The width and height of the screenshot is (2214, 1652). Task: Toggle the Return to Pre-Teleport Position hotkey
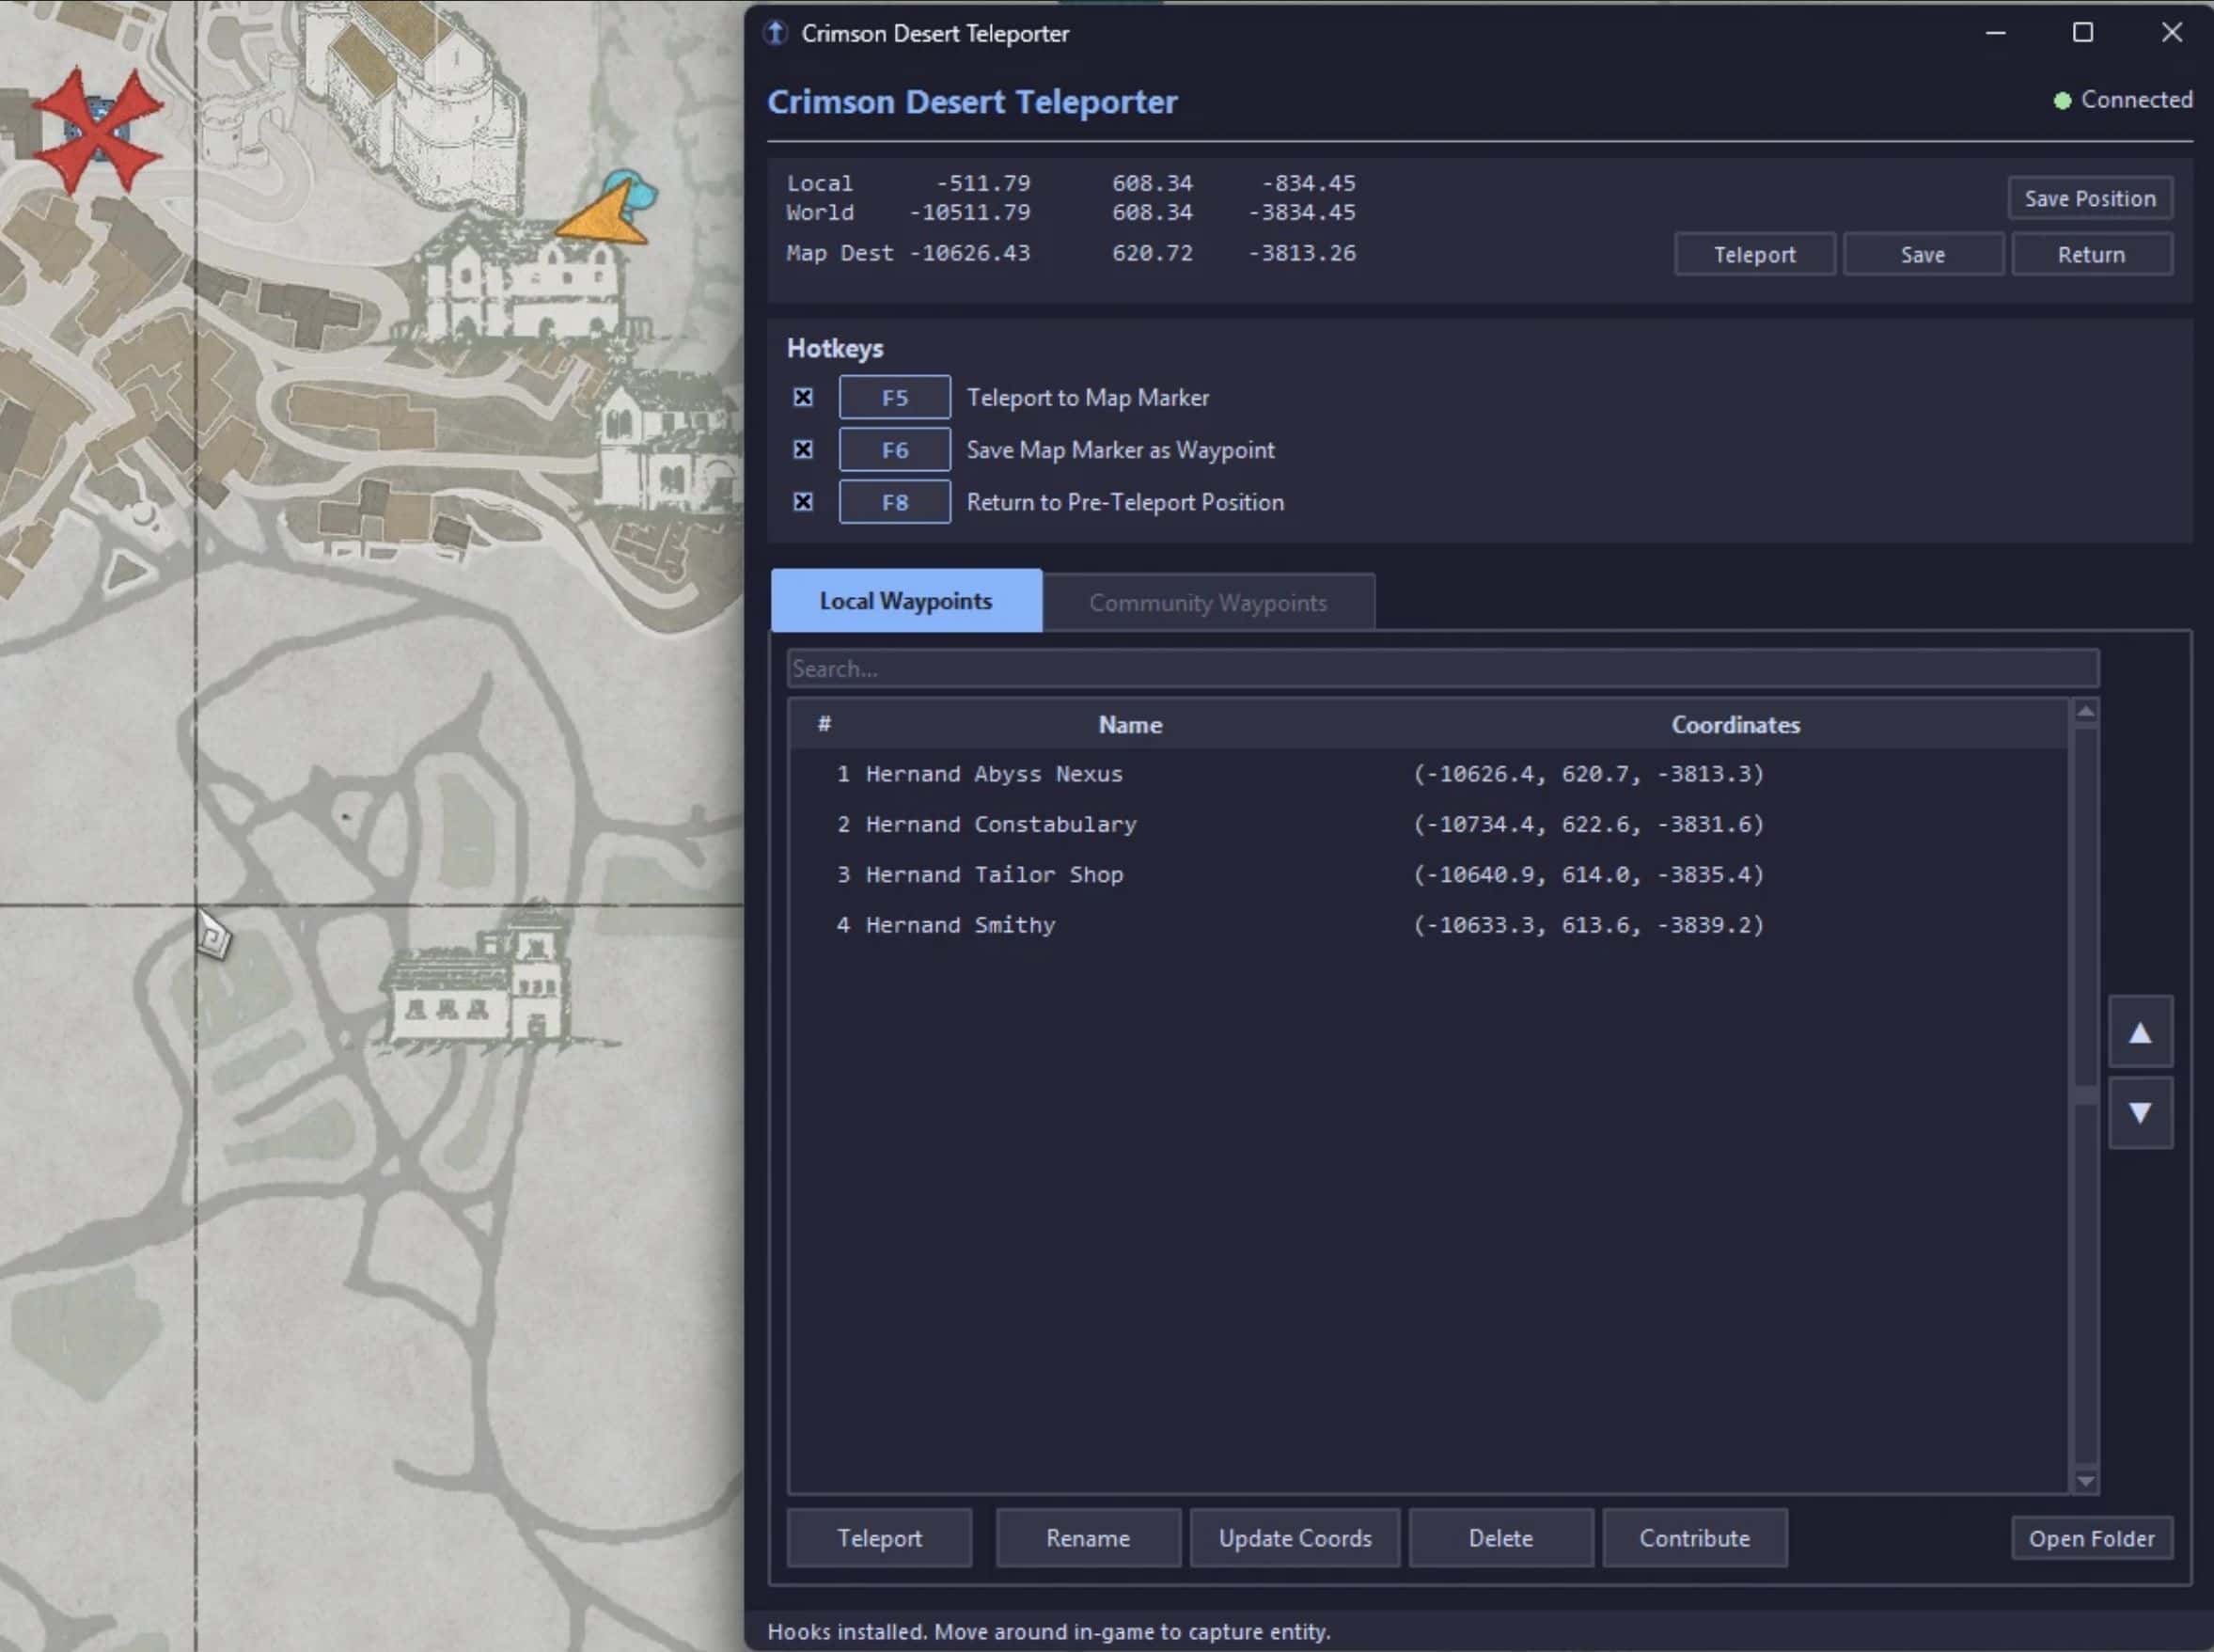801,501
